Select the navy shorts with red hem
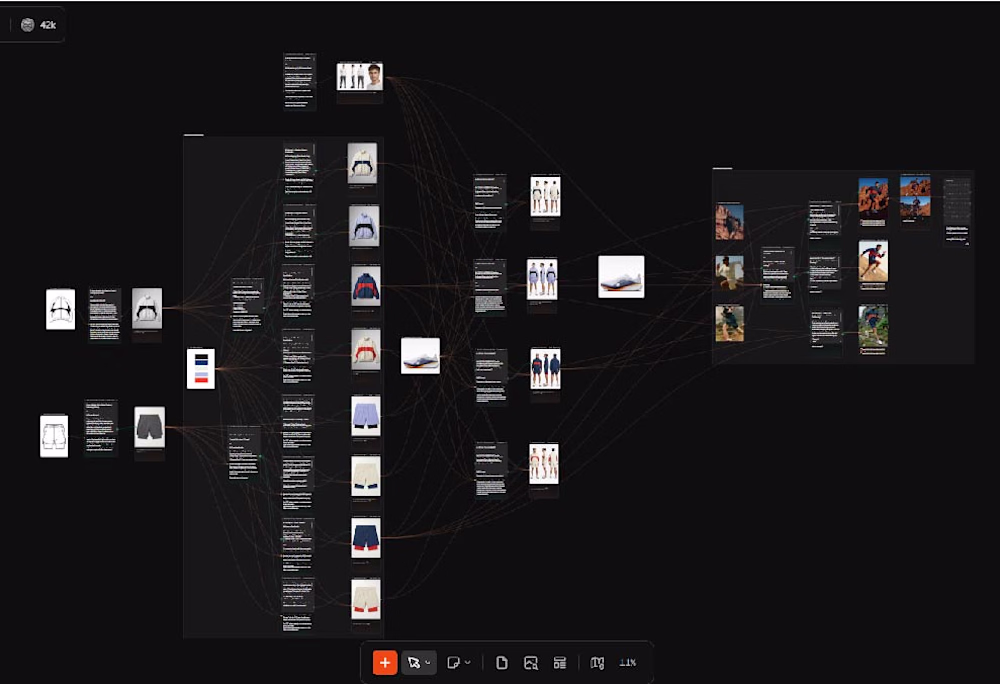This screenshot has width=1000, height=684. [366, 538]
